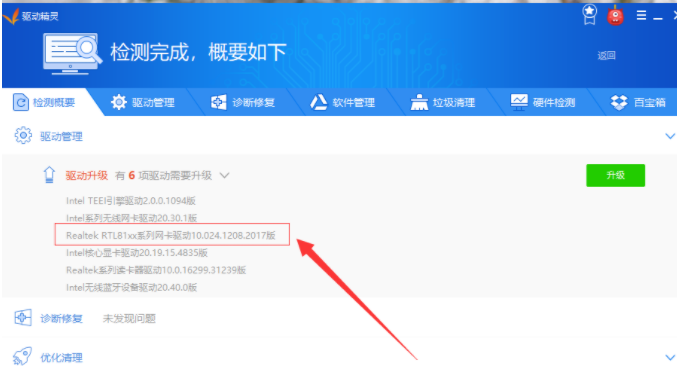Click the broom icon in 垃圾清理 tab
Viewport: 677px width, 382px height.
419,102
